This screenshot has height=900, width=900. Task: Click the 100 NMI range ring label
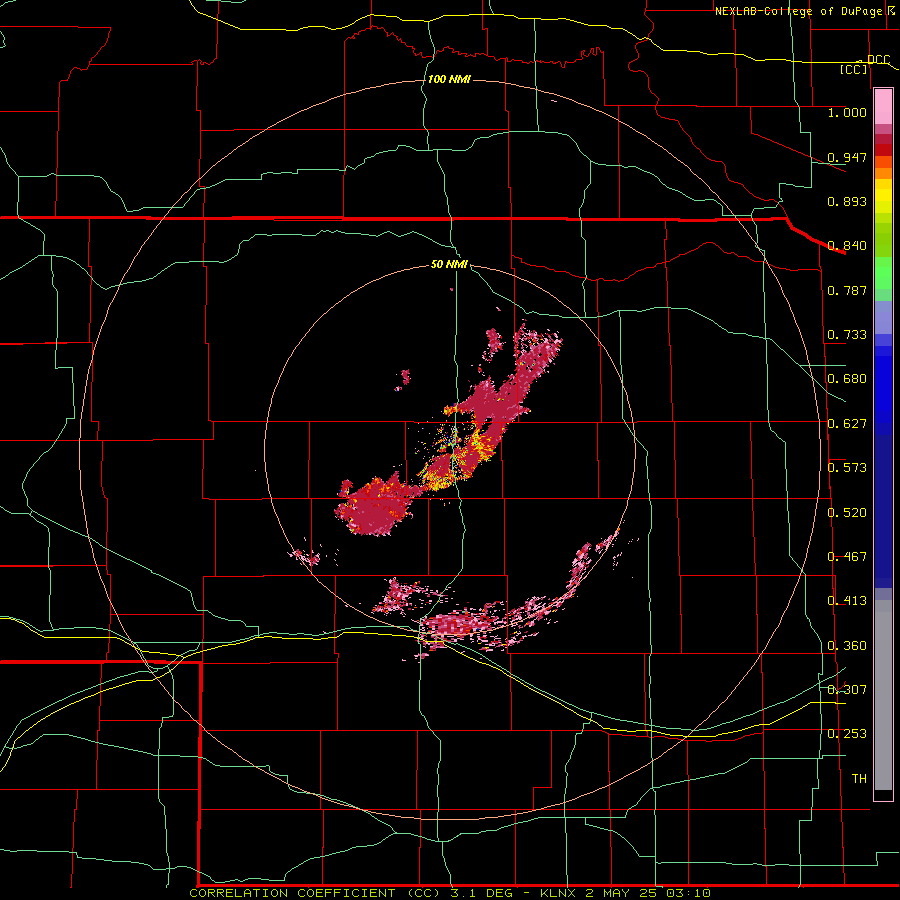pyautogui.click(x=449, y=79)
